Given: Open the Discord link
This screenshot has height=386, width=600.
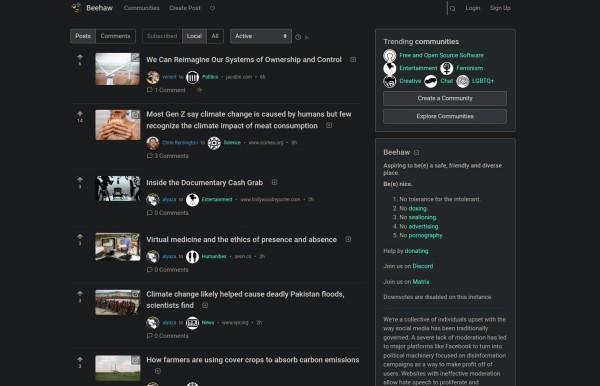Looking at the screenshot, I should (x=423, y=266).
